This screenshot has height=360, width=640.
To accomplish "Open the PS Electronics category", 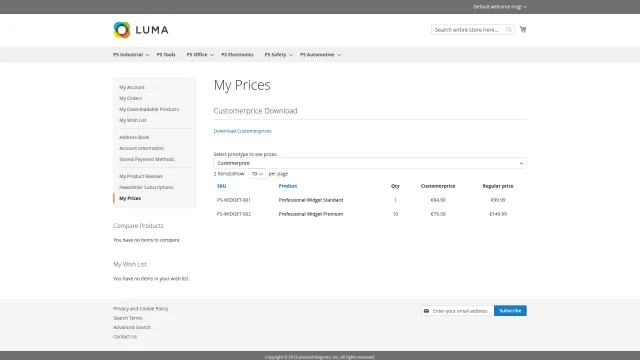I will click(x=237, y=55).
